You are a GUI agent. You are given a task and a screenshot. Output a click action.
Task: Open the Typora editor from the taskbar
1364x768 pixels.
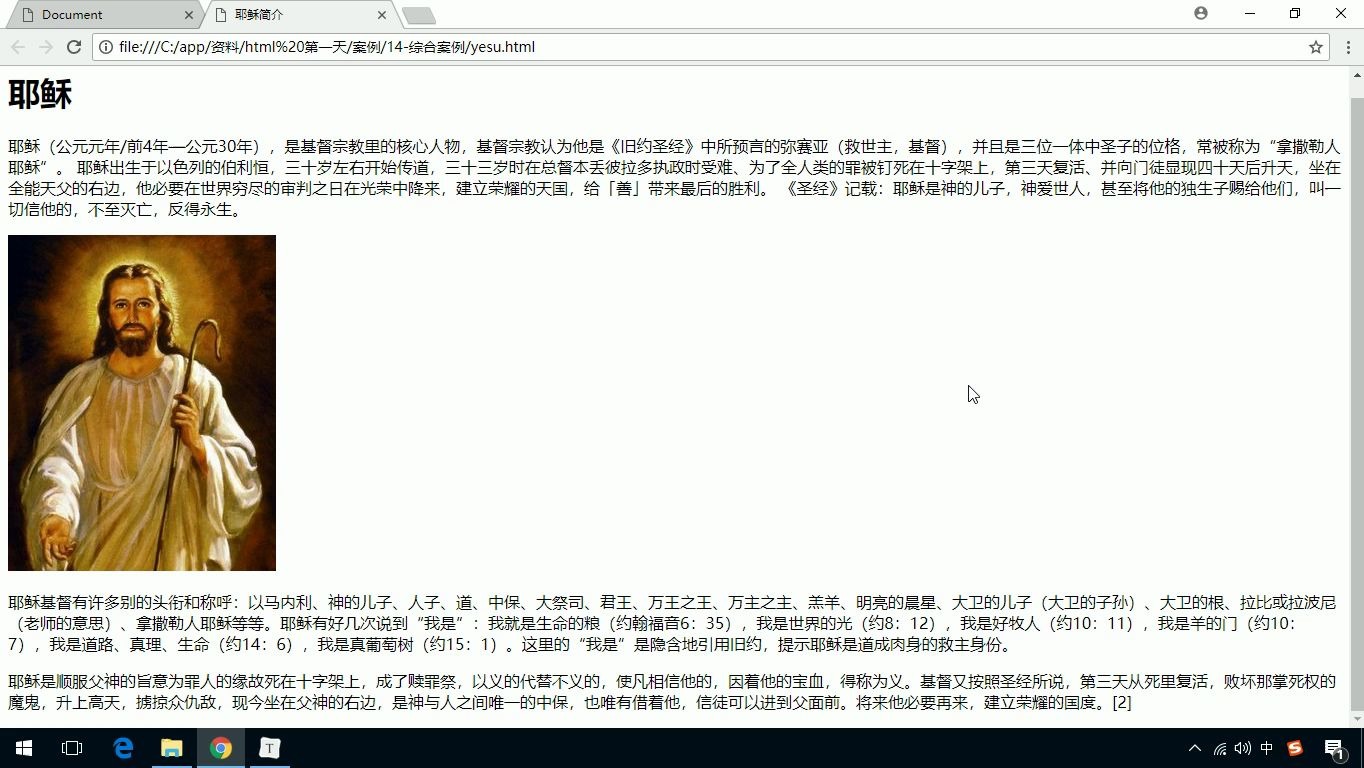click(269, 747)
